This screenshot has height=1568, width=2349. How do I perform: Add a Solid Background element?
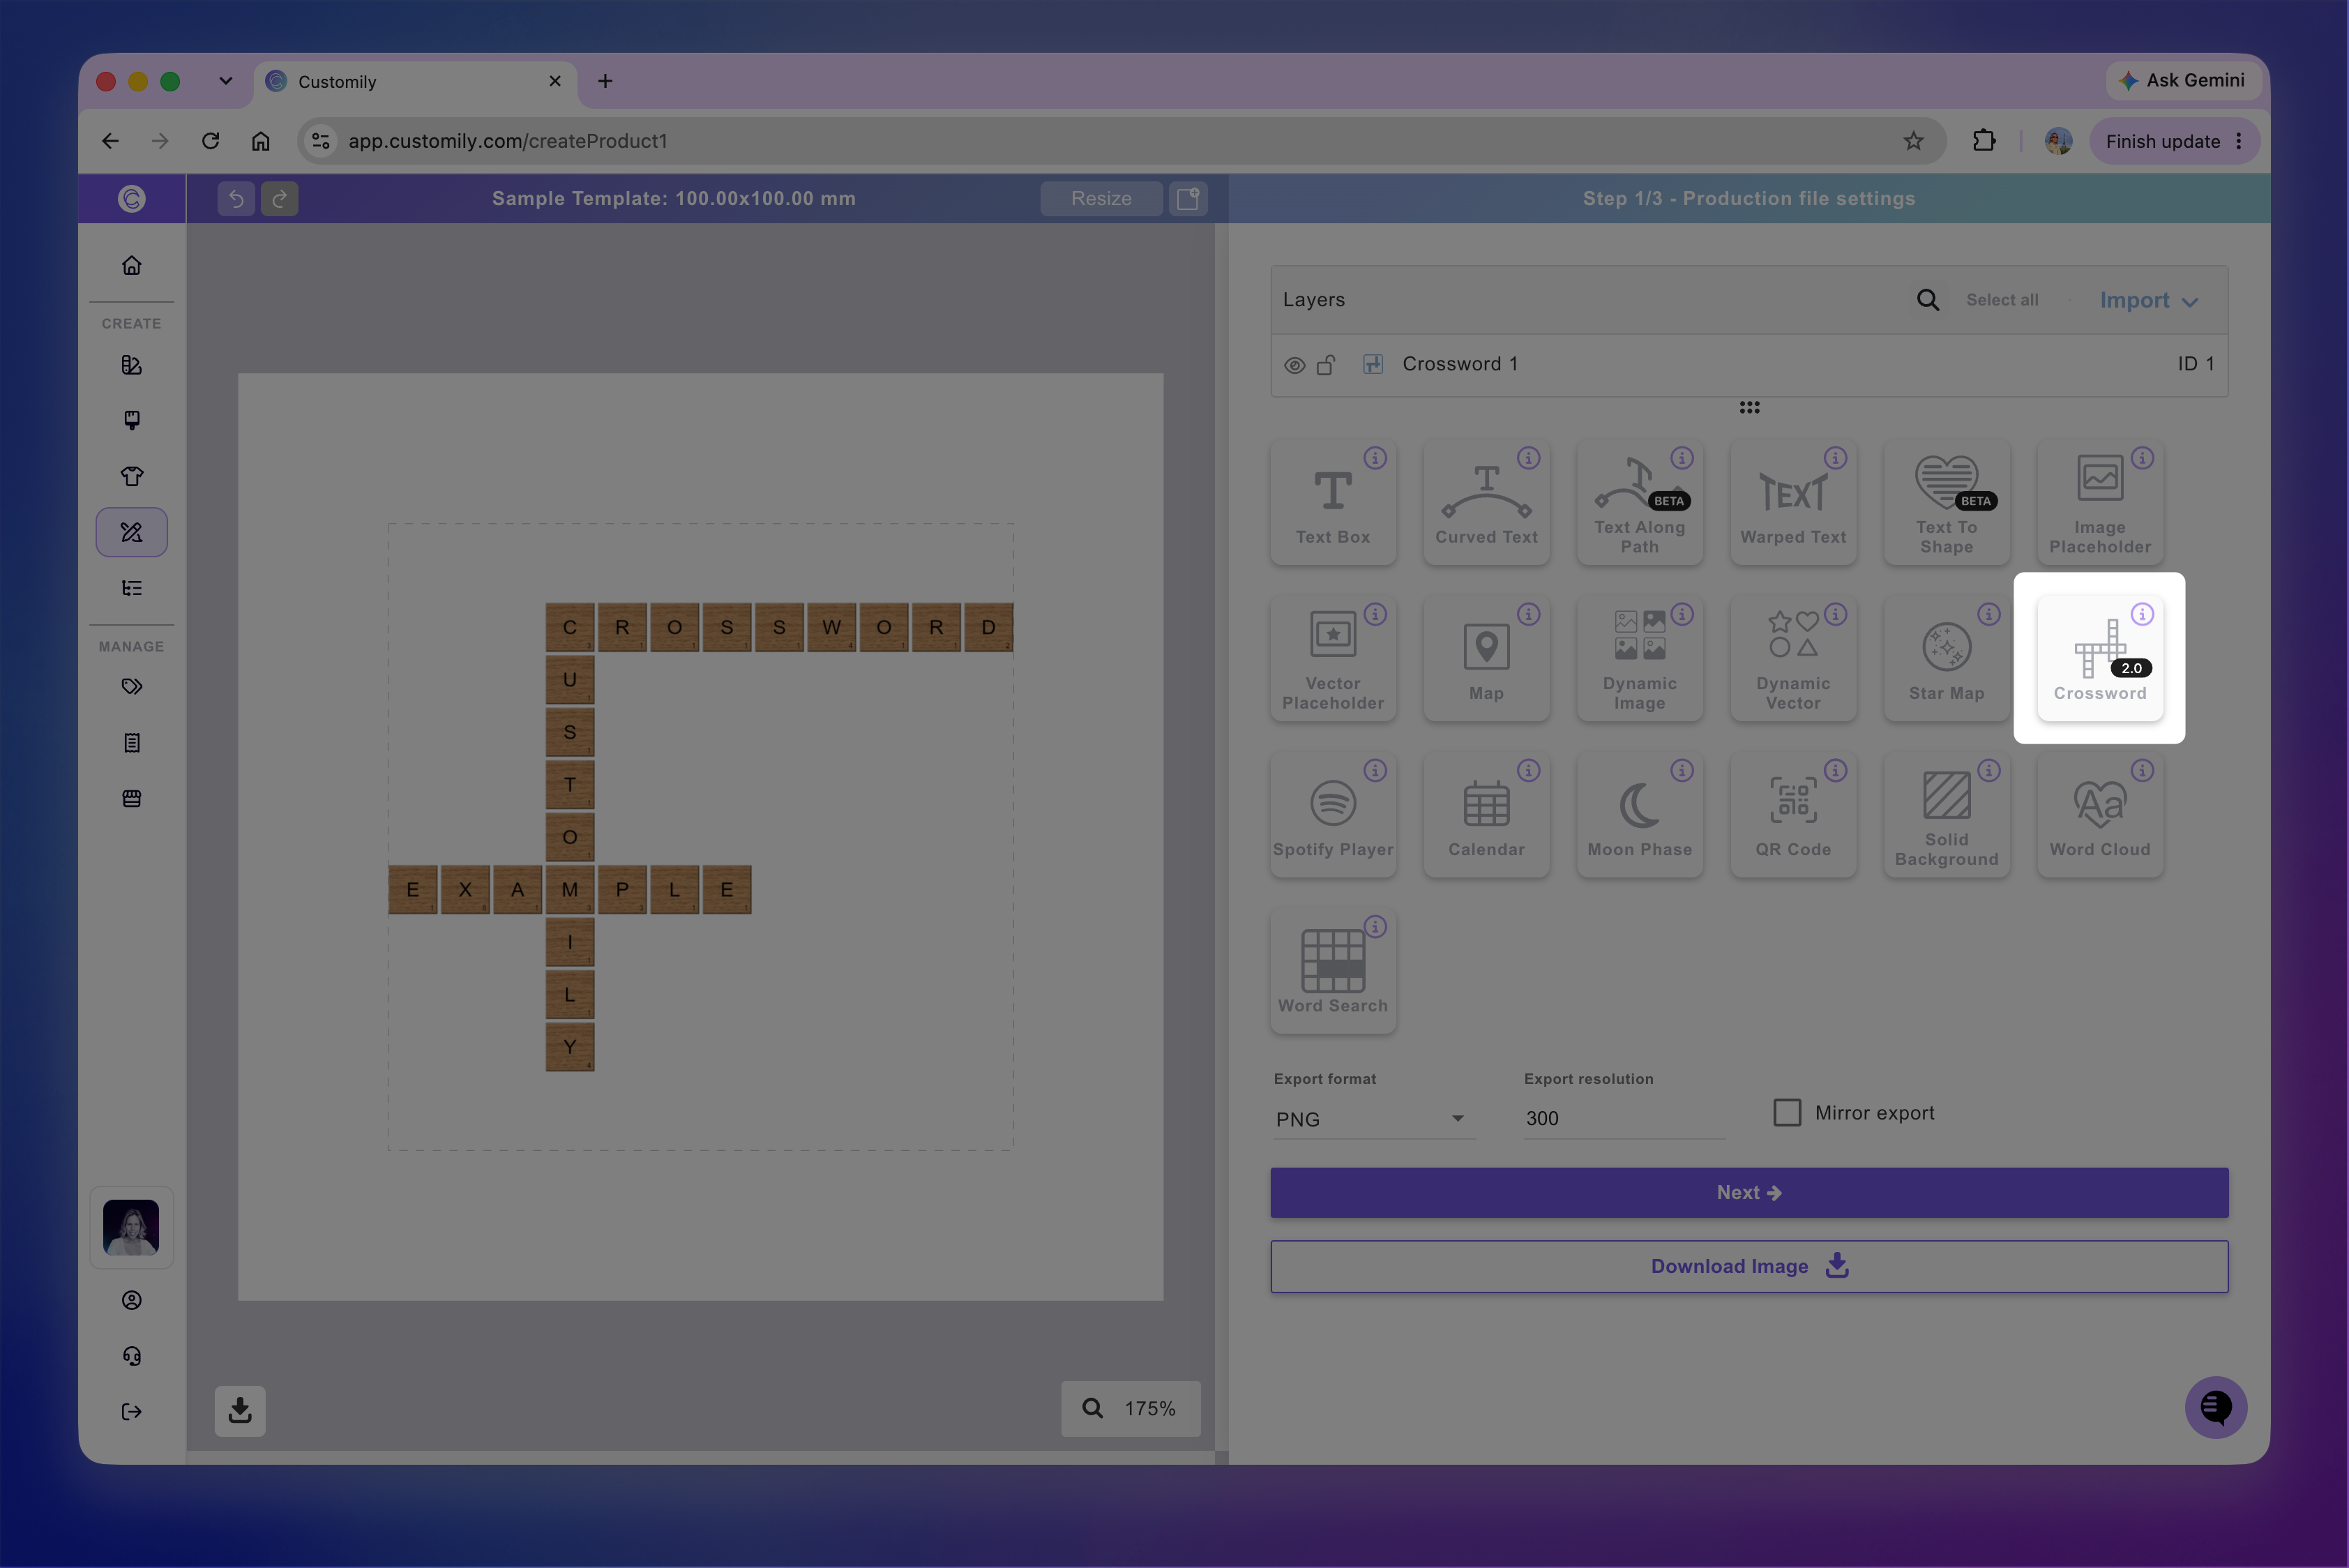[x=1946, y=815]
